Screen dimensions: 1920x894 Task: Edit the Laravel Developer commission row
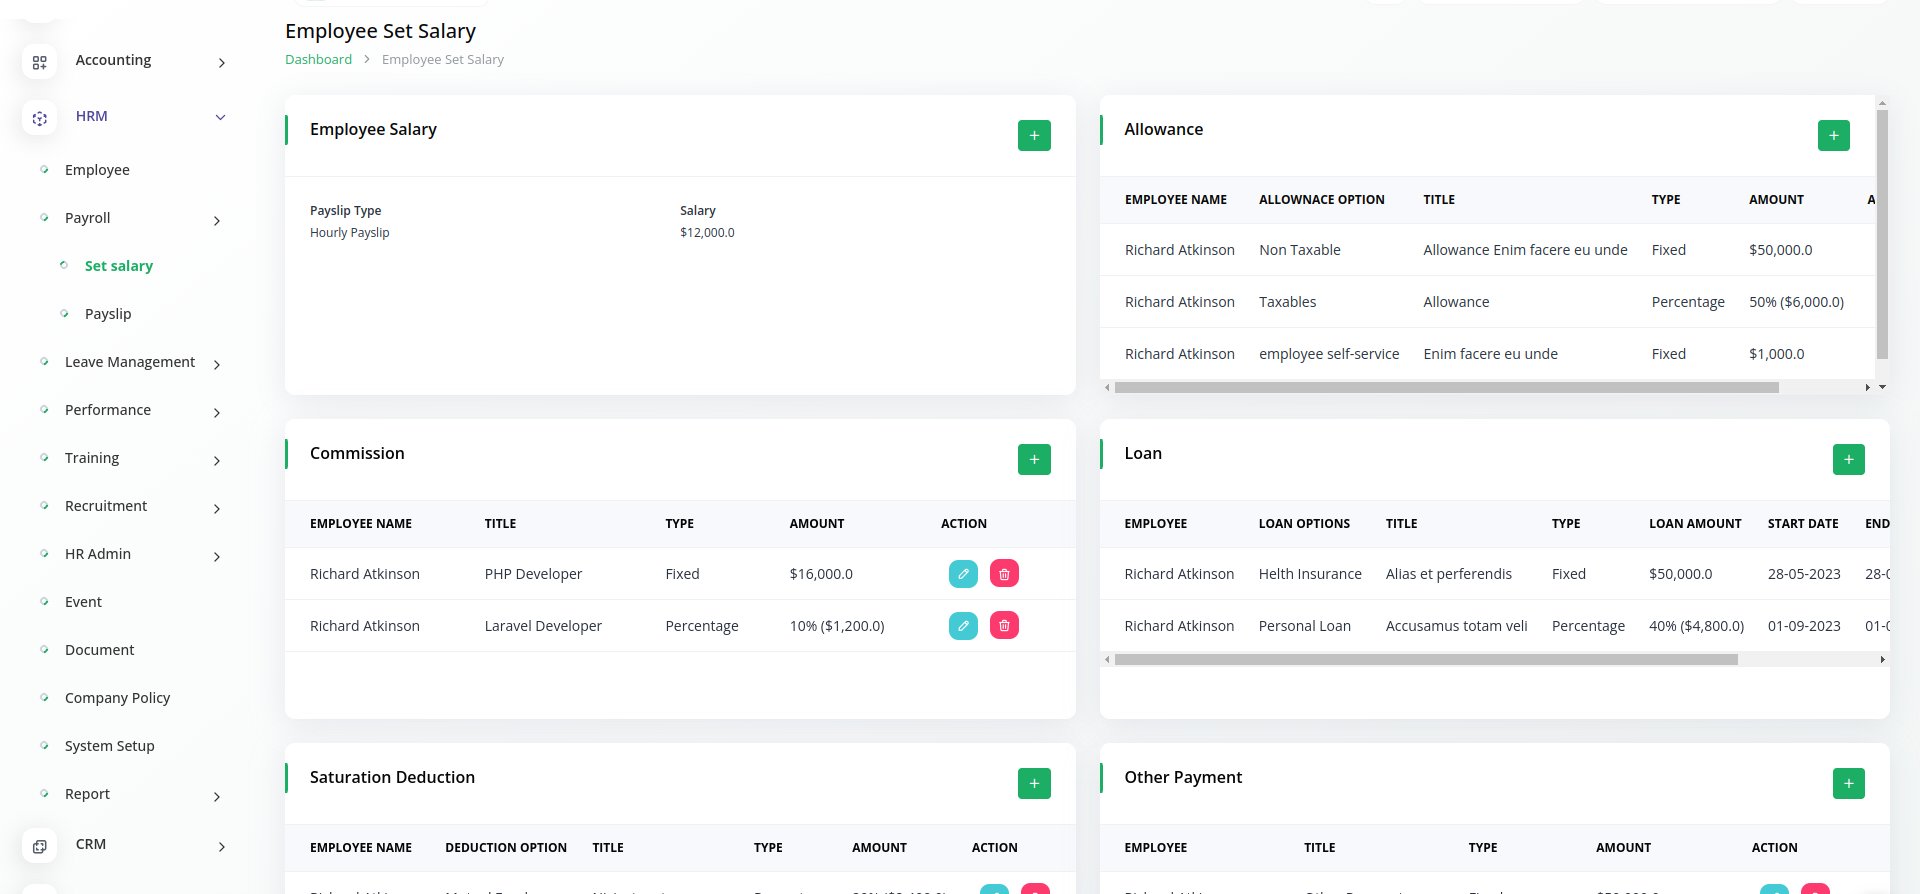tap(963, 626)
